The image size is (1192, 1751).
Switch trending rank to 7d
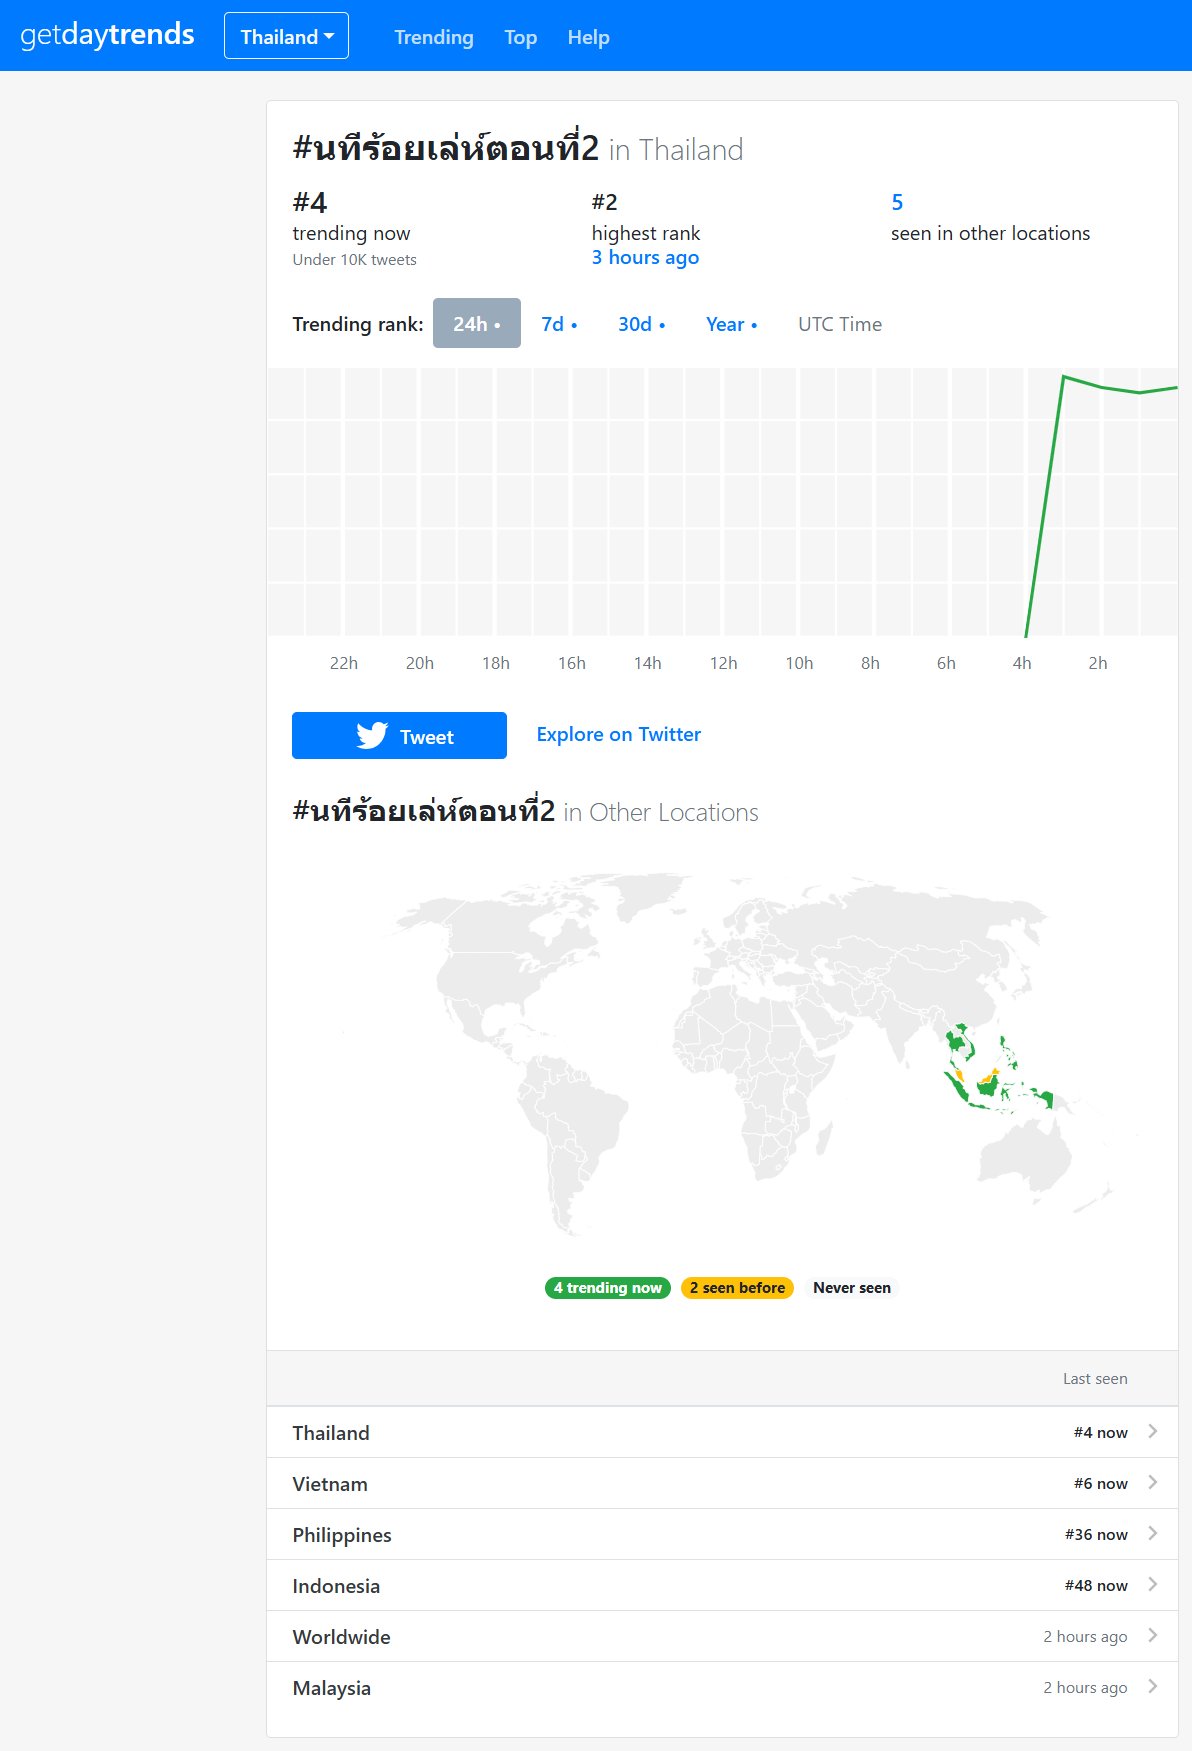pyautogui.click(x=558, y=324)
